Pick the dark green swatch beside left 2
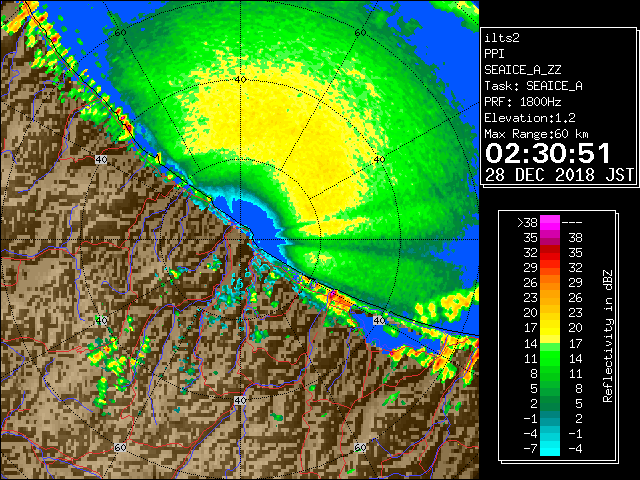The height and width of the screenshot is (480, 640). pyautogui.click(x=550, y=403)
